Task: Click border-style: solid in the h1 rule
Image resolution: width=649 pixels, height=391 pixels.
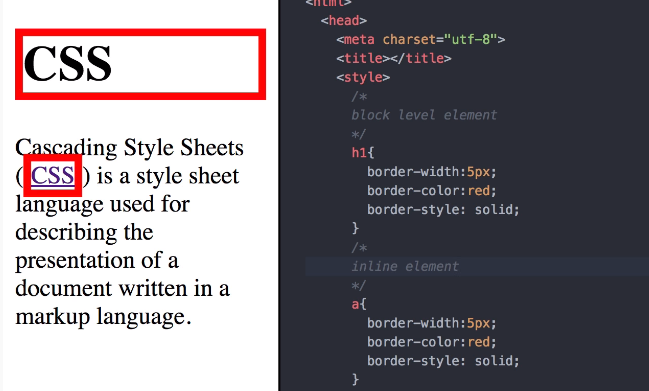Action: click(443, 209)
